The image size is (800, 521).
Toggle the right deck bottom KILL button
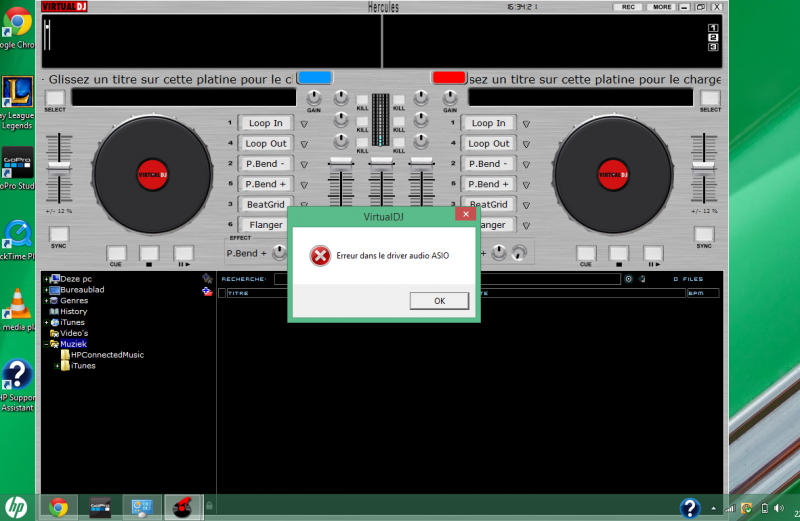point(399,142)
